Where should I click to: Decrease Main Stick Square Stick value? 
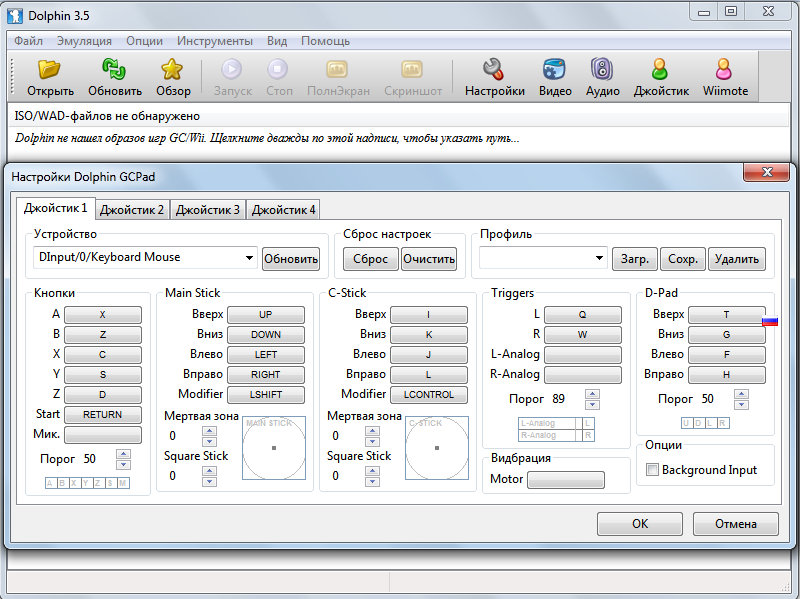(x=209, y=482)
